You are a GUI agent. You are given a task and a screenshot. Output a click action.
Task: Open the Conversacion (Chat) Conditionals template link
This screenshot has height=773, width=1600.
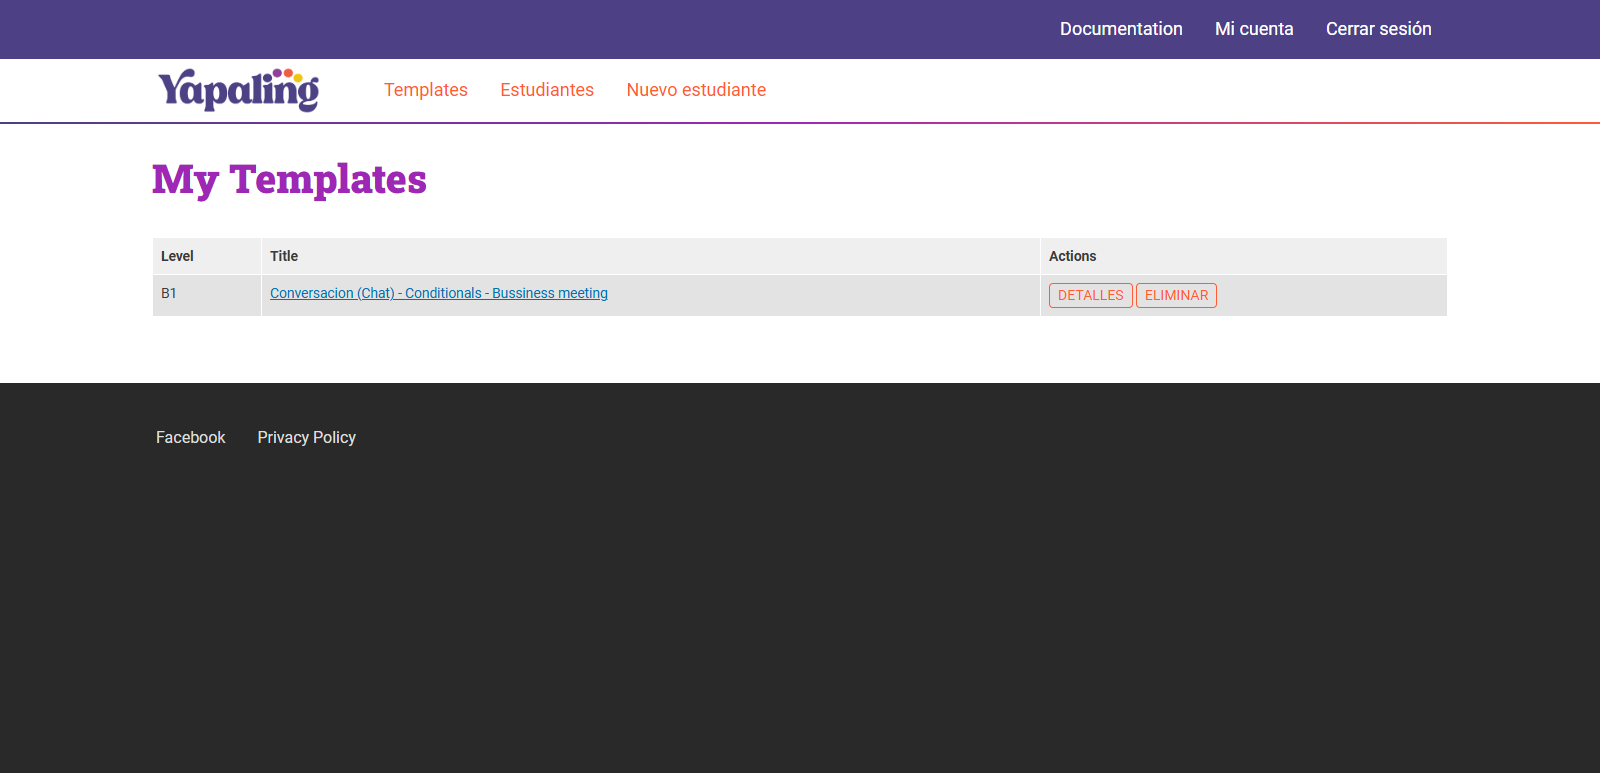click(x=439, y=293)
